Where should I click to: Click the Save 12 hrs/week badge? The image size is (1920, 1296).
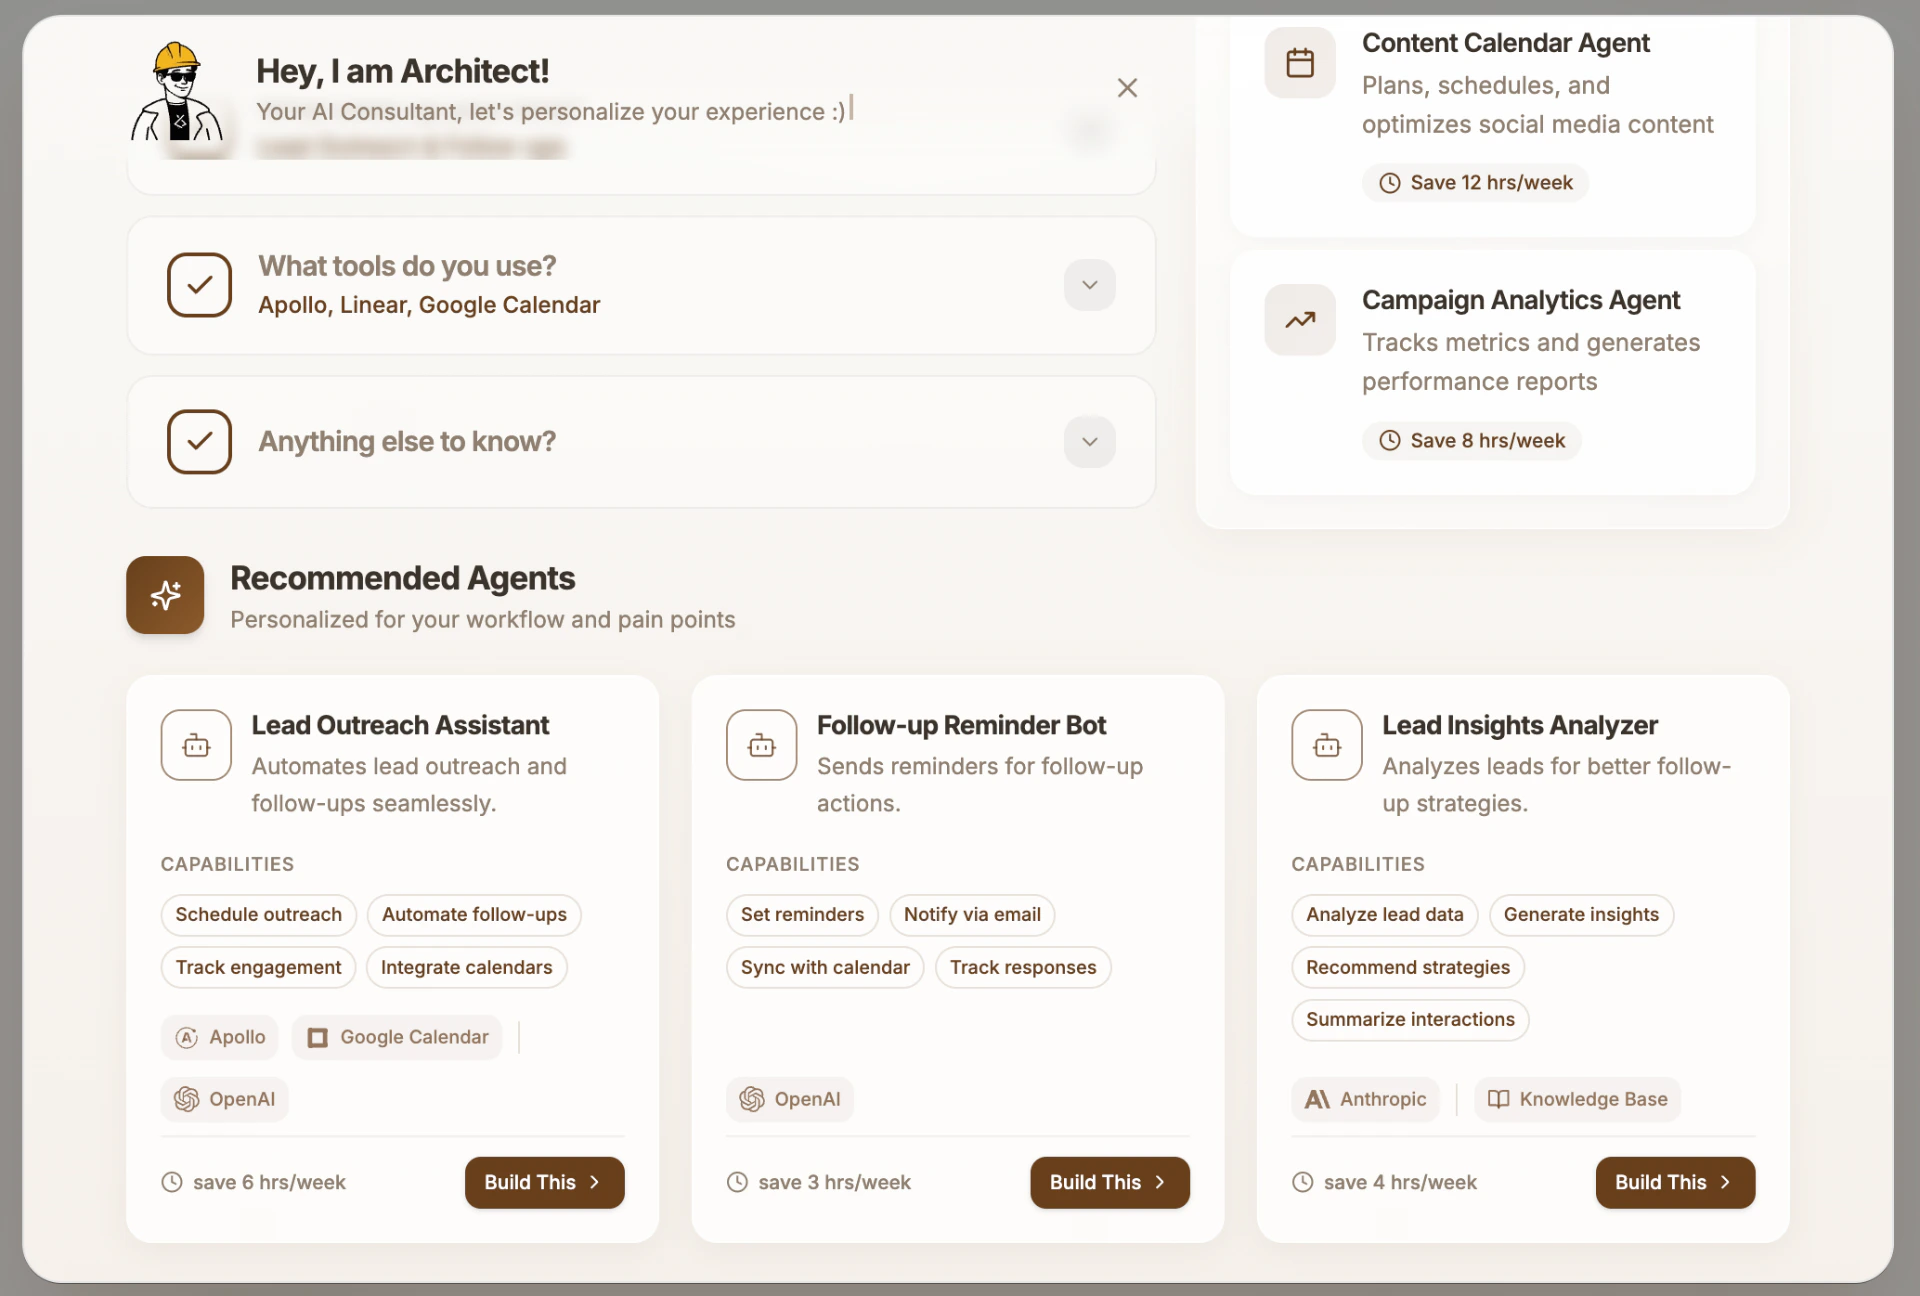[x=1474, y=182]
